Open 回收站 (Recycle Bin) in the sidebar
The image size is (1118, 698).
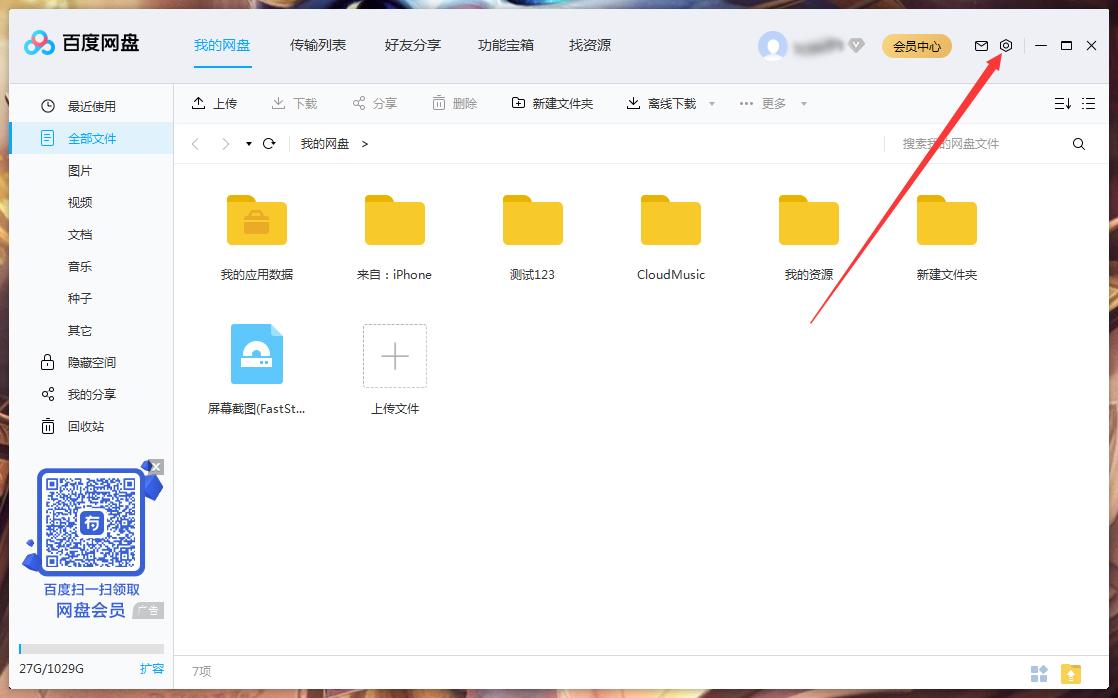pos(85,426)
